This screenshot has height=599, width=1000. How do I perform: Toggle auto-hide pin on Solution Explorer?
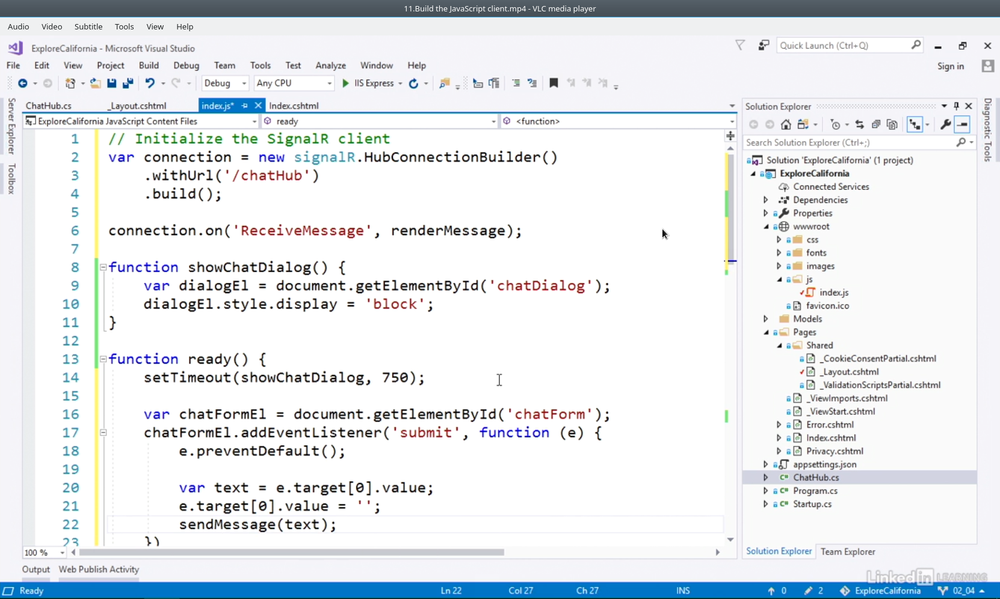(x=956, y=106)
